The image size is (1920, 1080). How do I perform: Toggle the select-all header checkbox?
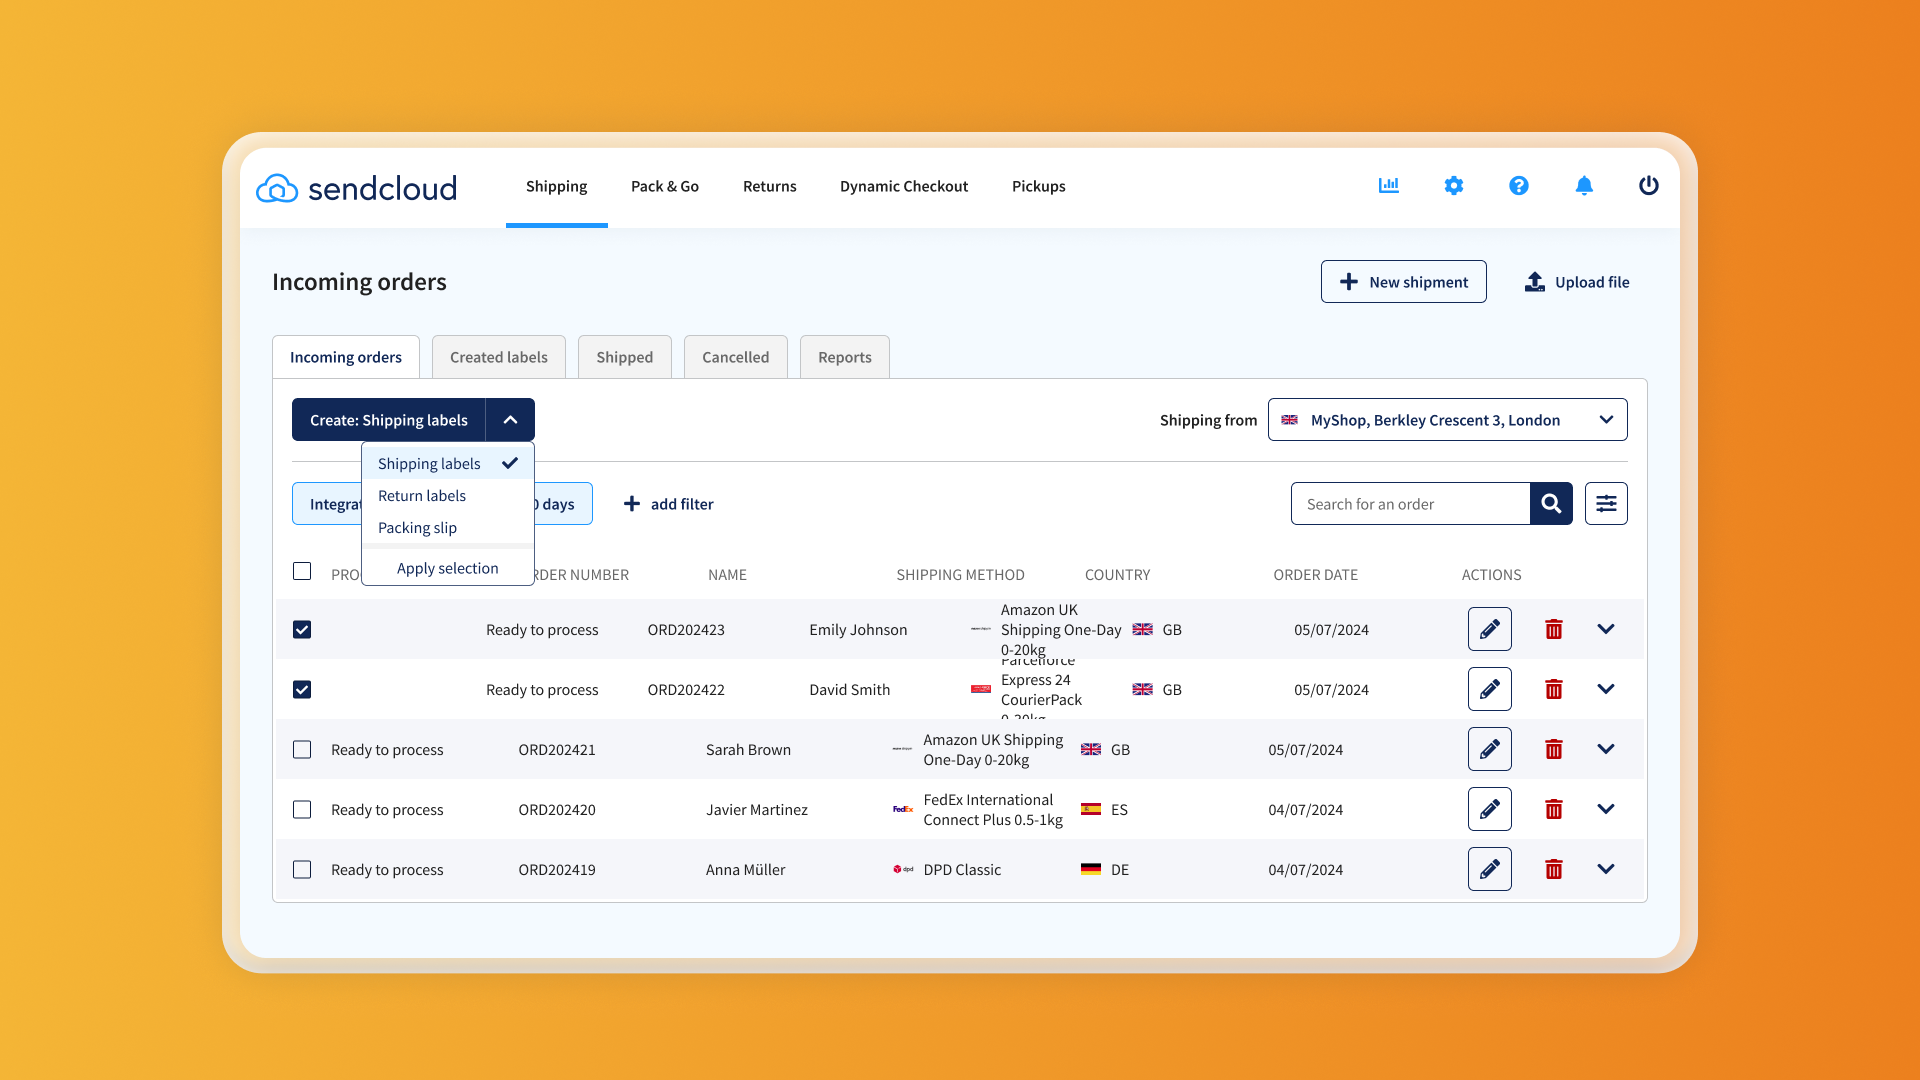pyautogui.click(x=302, y=571)
